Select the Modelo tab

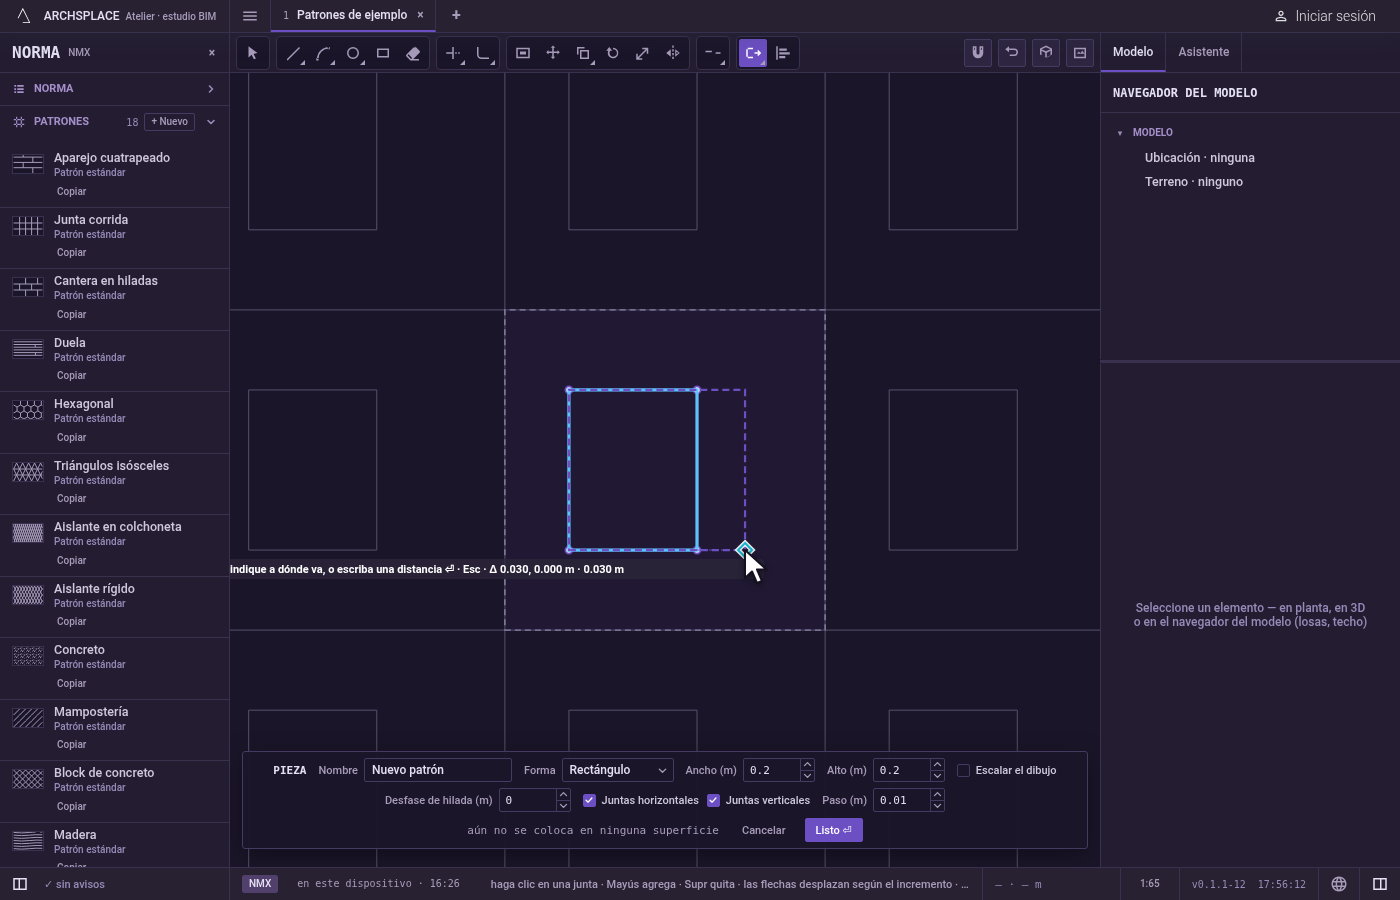(x=1133, y=52)
